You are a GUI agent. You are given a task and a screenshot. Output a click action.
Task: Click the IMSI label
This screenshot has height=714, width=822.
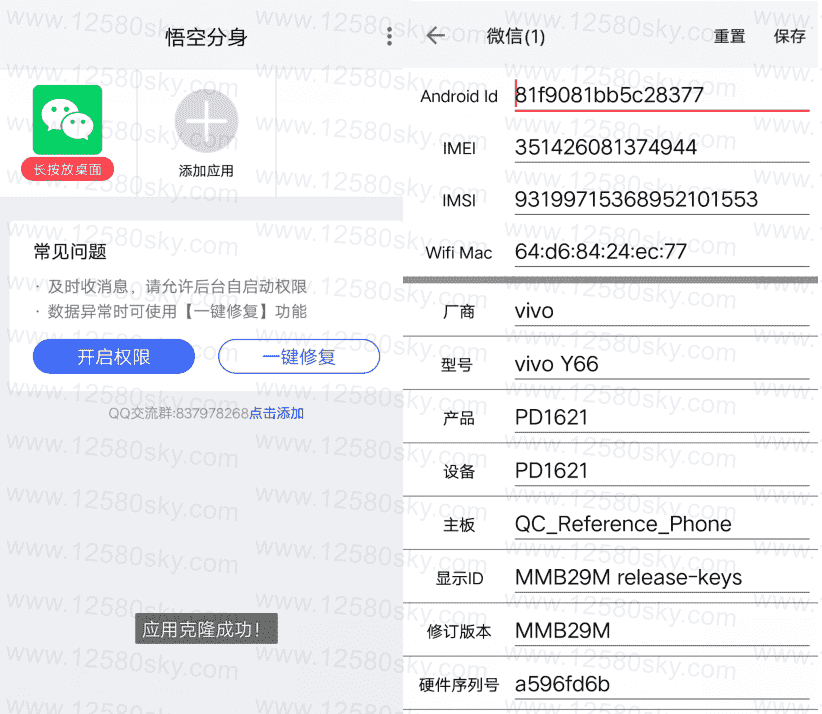tap(459, 200)
